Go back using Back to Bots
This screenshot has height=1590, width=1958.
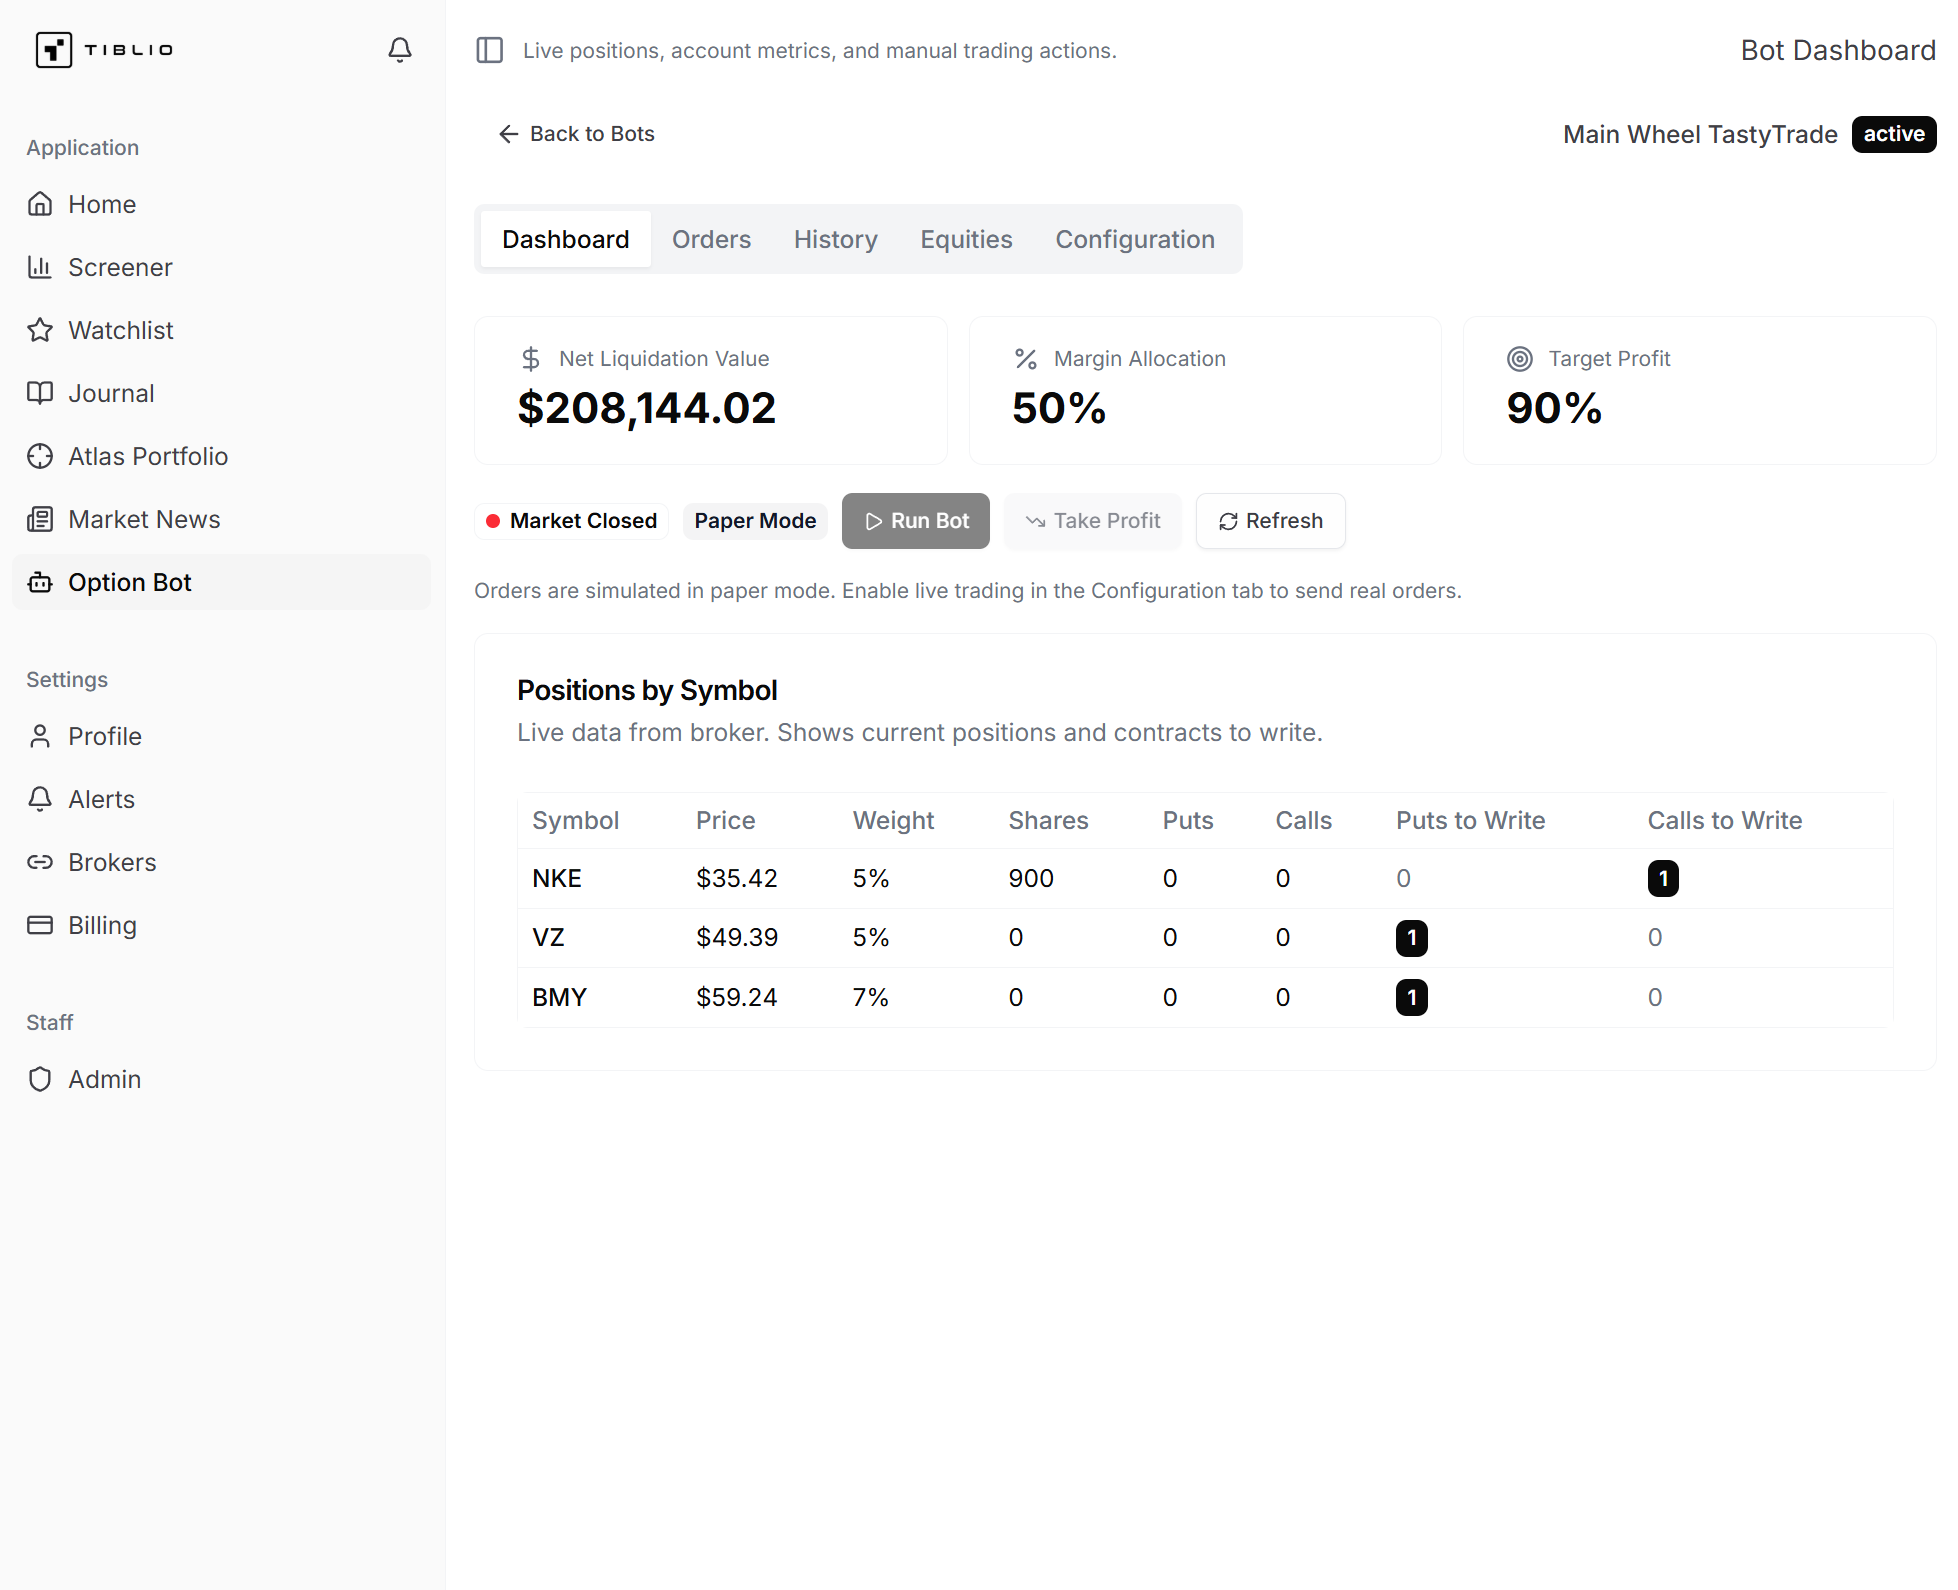[x=577, y=134]
